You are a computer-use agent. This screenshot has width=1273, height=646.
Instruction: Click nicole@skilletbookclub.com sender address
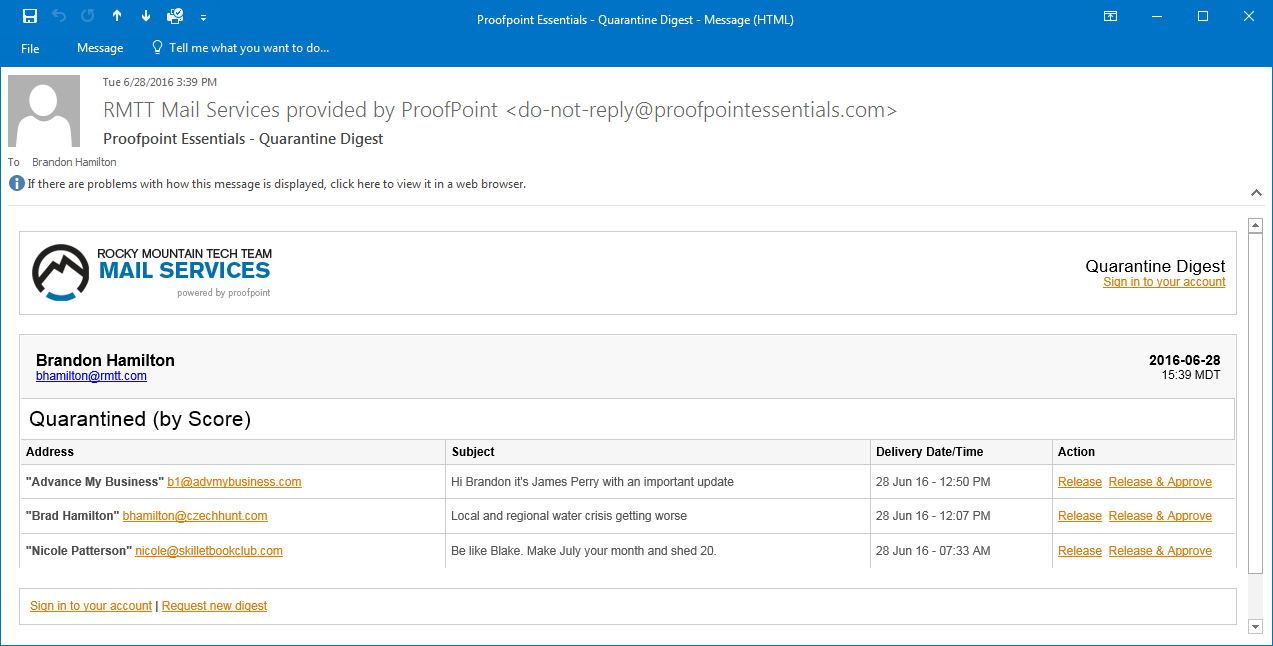click(209, 551)
